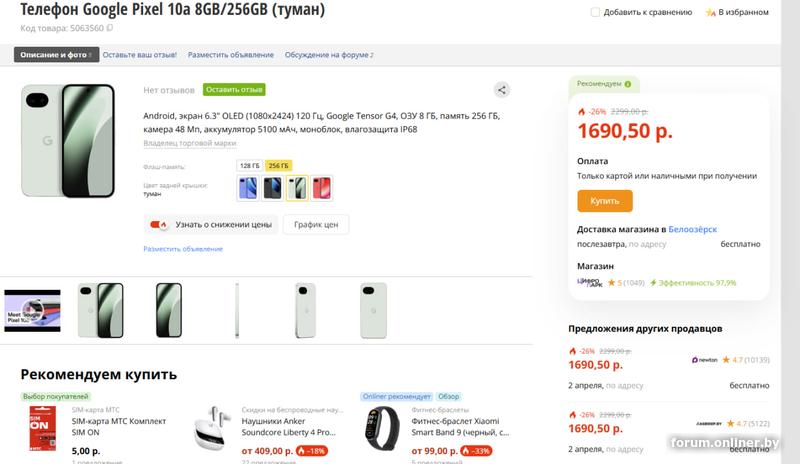This screenshot has width=800, height=464.
Task: Choose the red back cover color swatch
Action: (x=320, y=187)
